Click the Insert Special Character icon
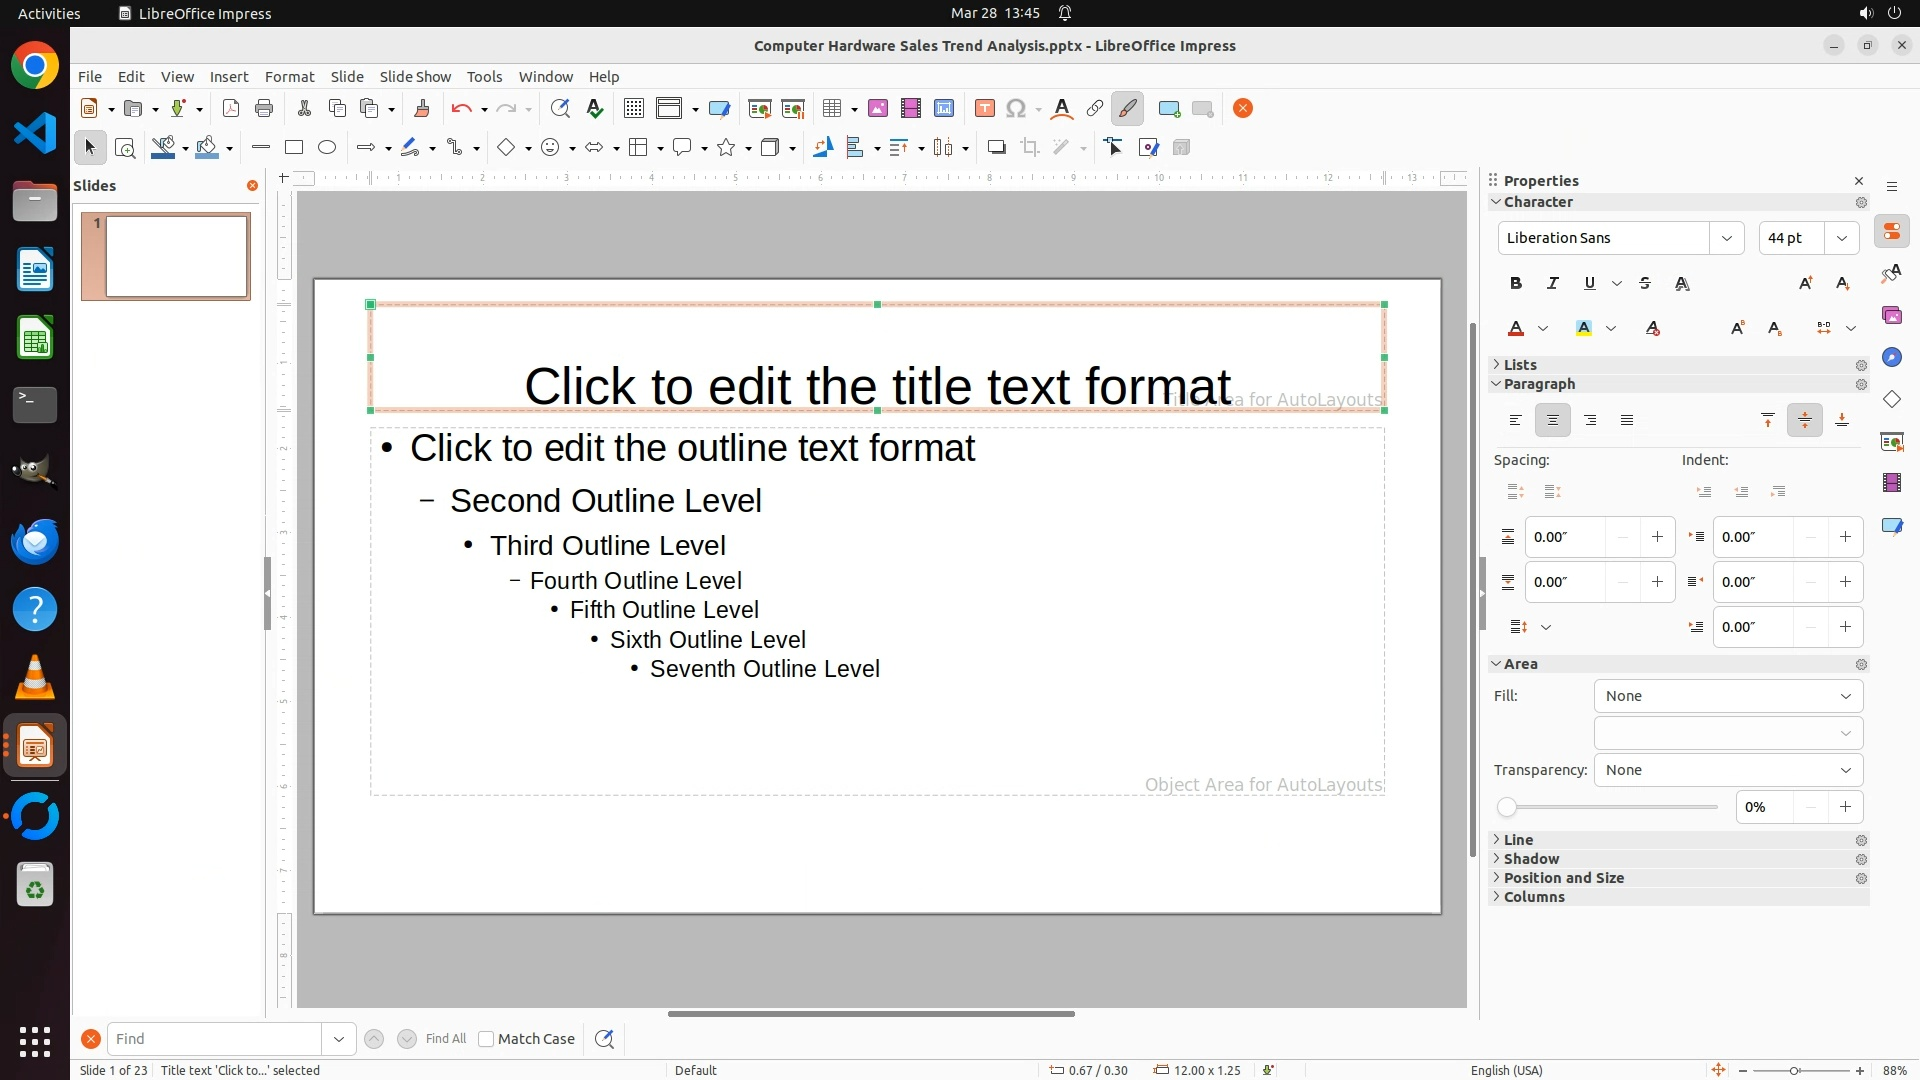 [1016, 109]
